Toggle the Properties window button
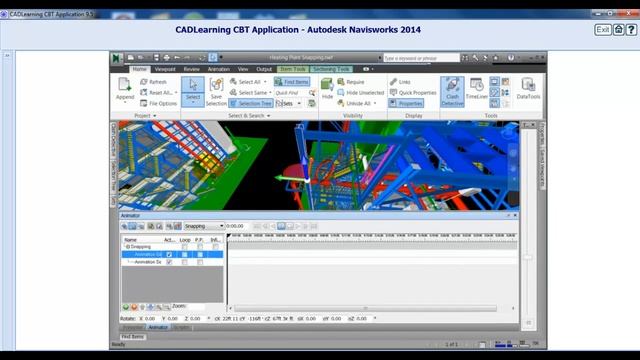The image size is (640, 360). coord(406,104)
